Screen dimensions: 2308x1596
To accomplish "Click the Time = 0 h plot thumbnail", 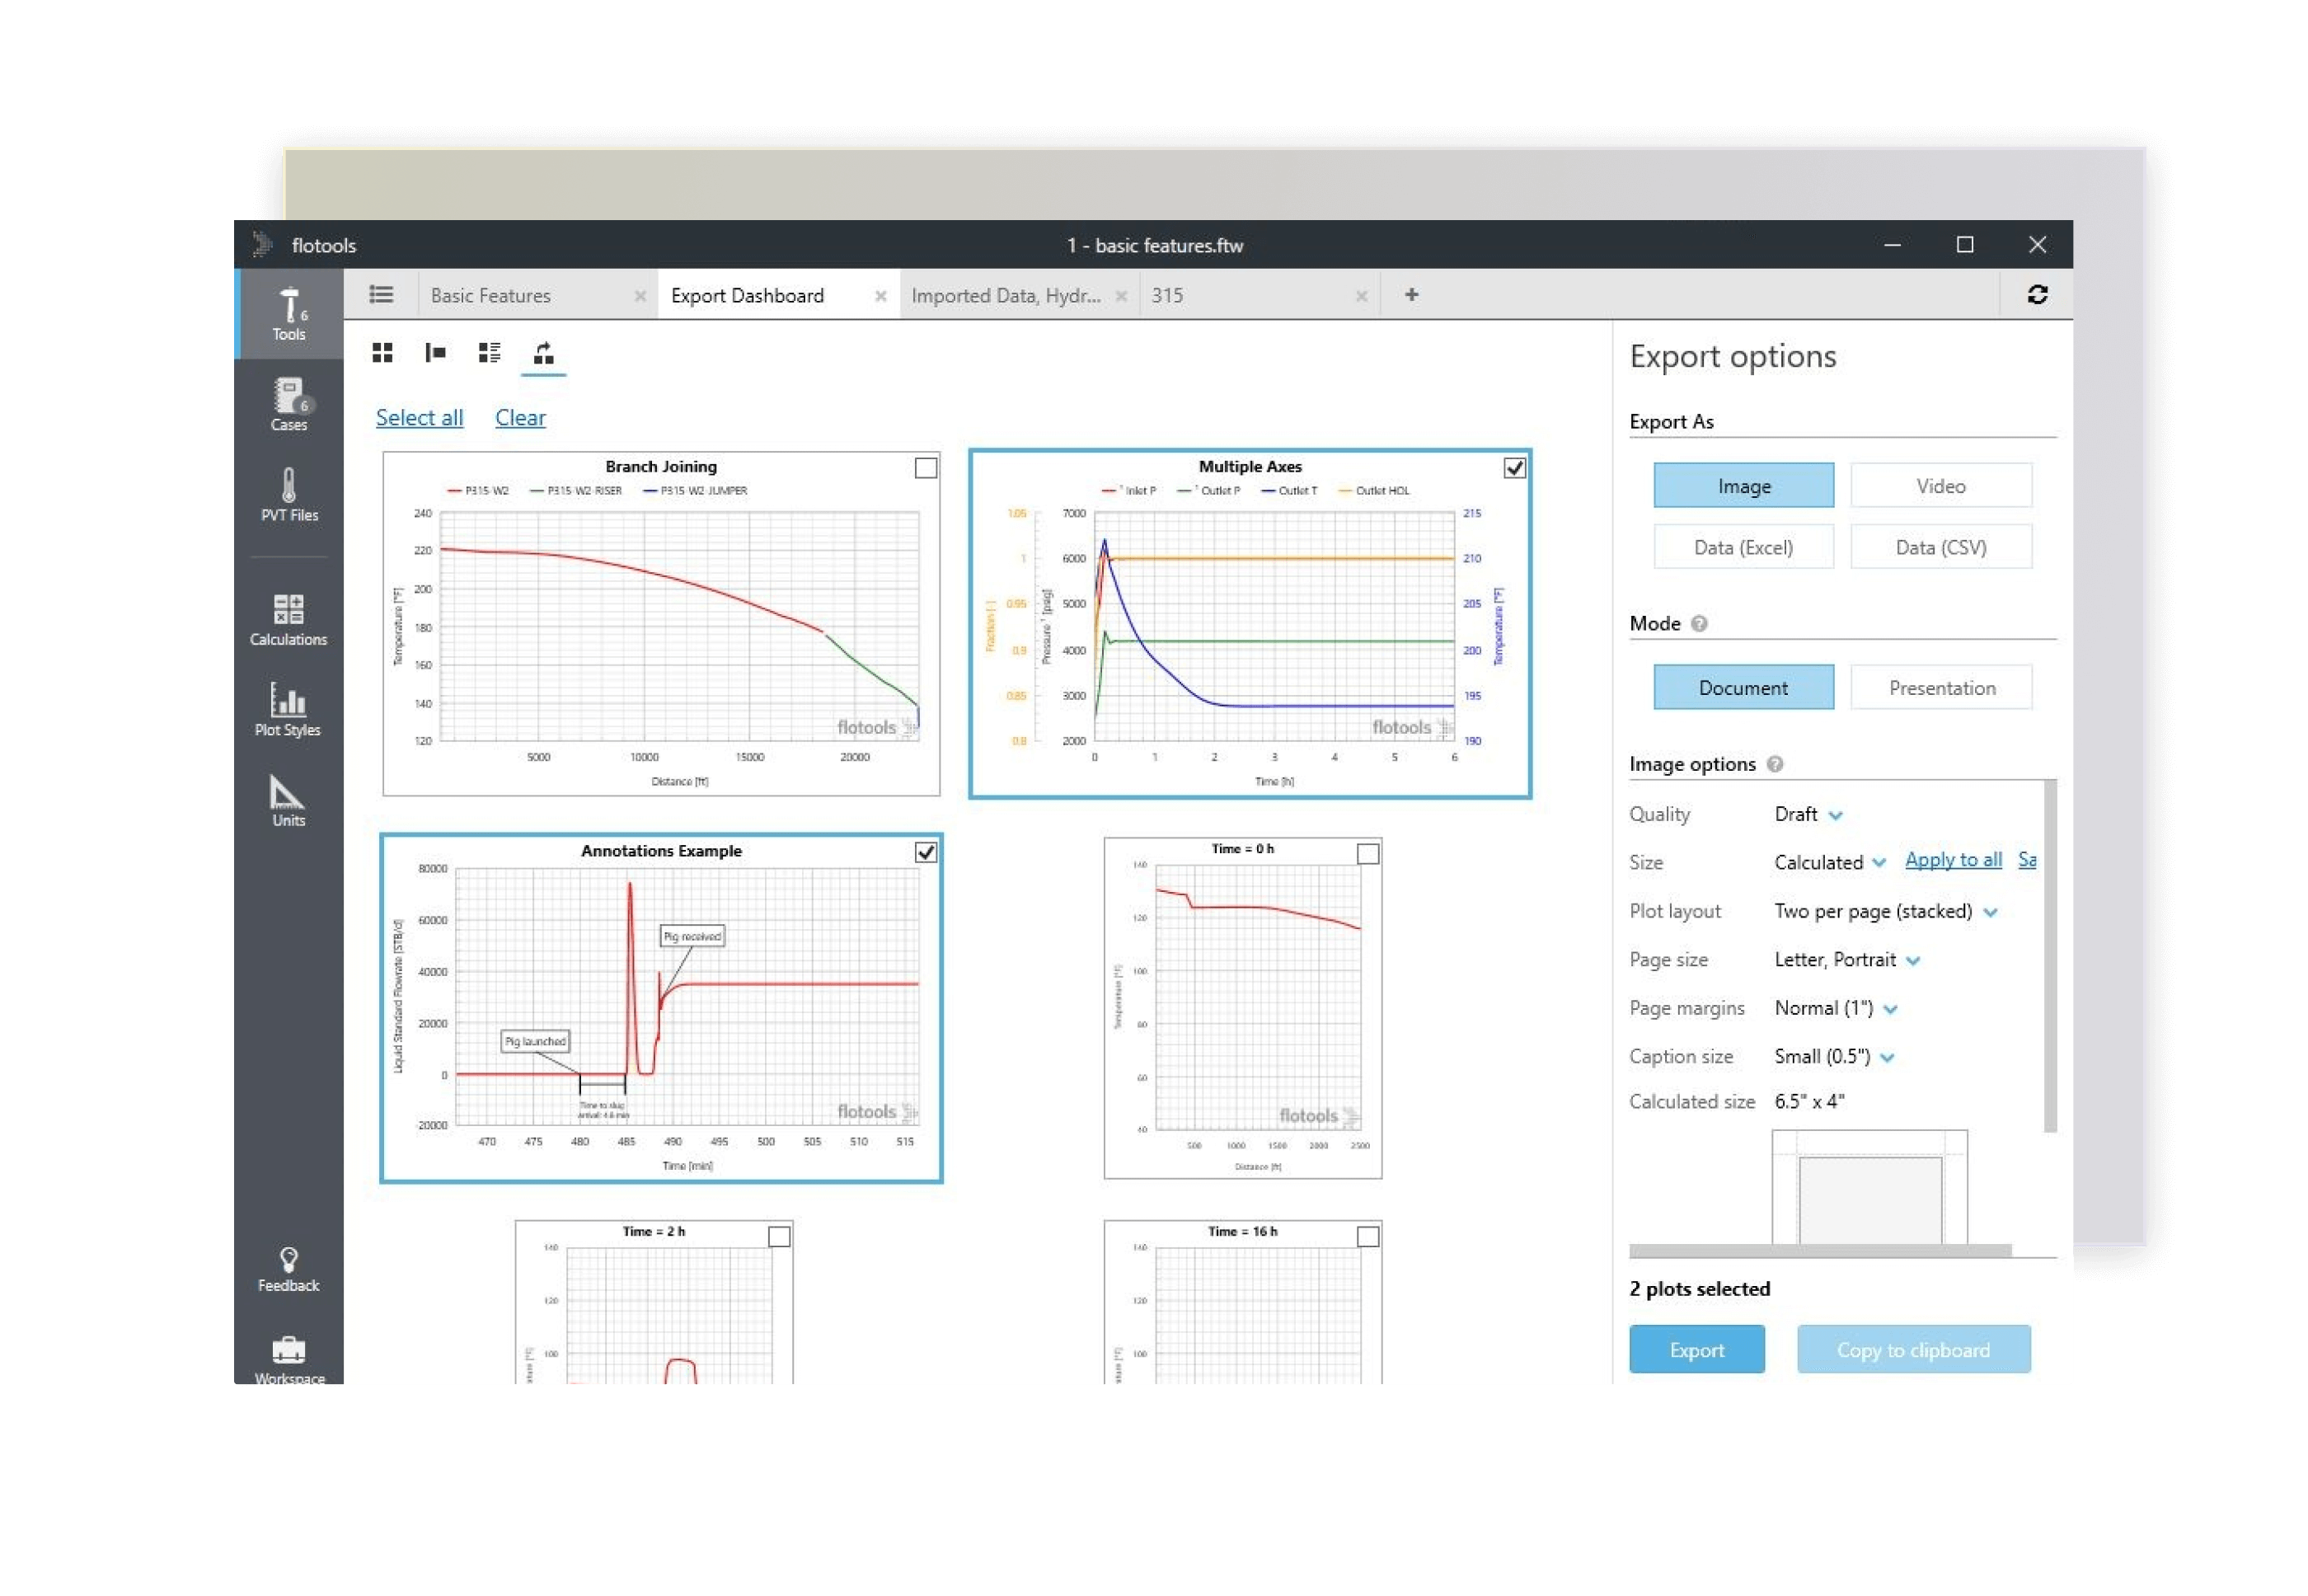I will pyautogui.click(x=1242, y=1010).
